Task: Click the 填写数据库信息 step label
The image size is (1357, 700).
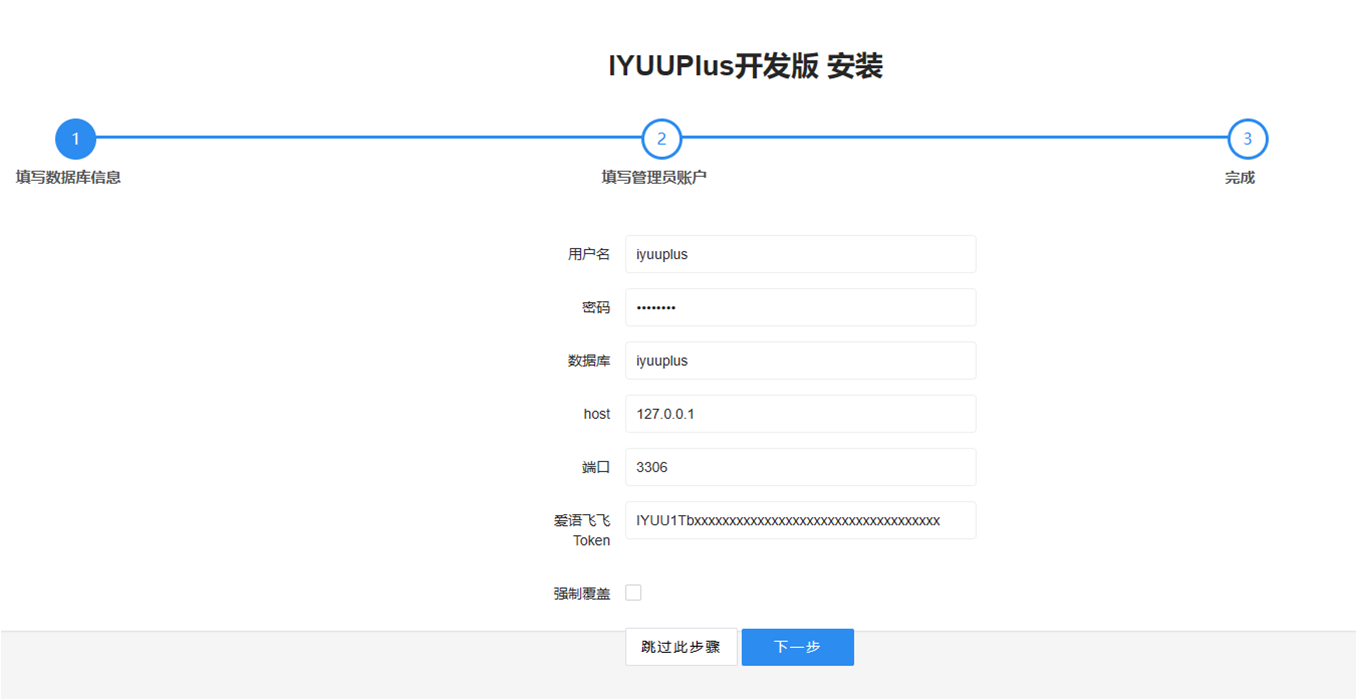Action: [x=68, y=178]
